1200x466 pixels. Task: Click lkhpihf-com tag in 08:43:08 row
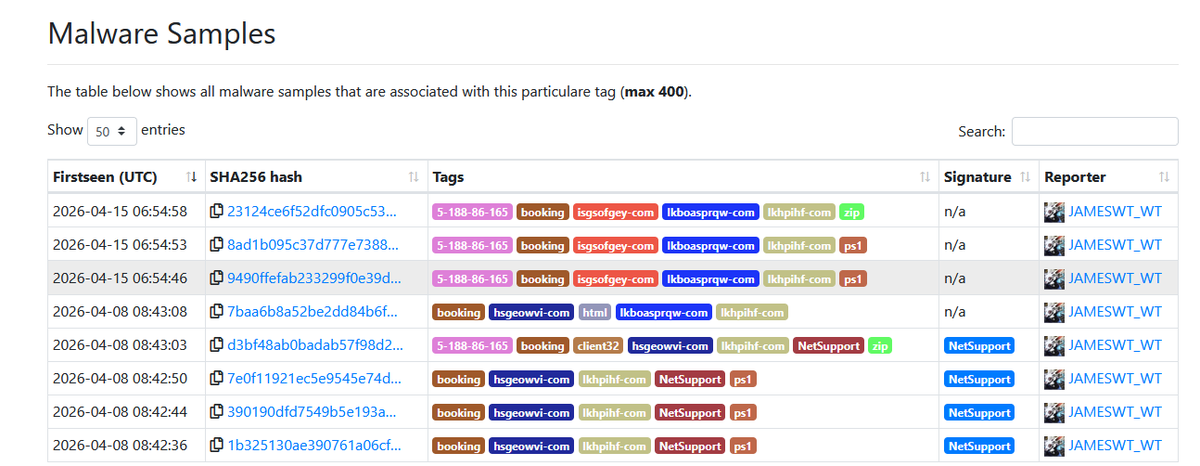coord(753,313)
